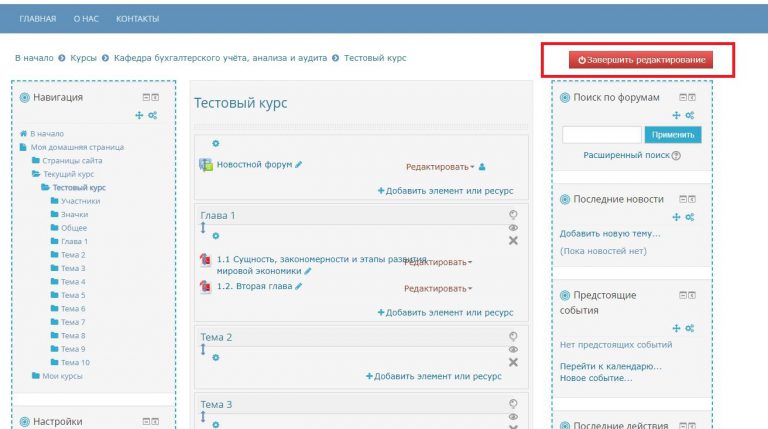Open the КОНТАКТЫ menu item

point(137,19)
